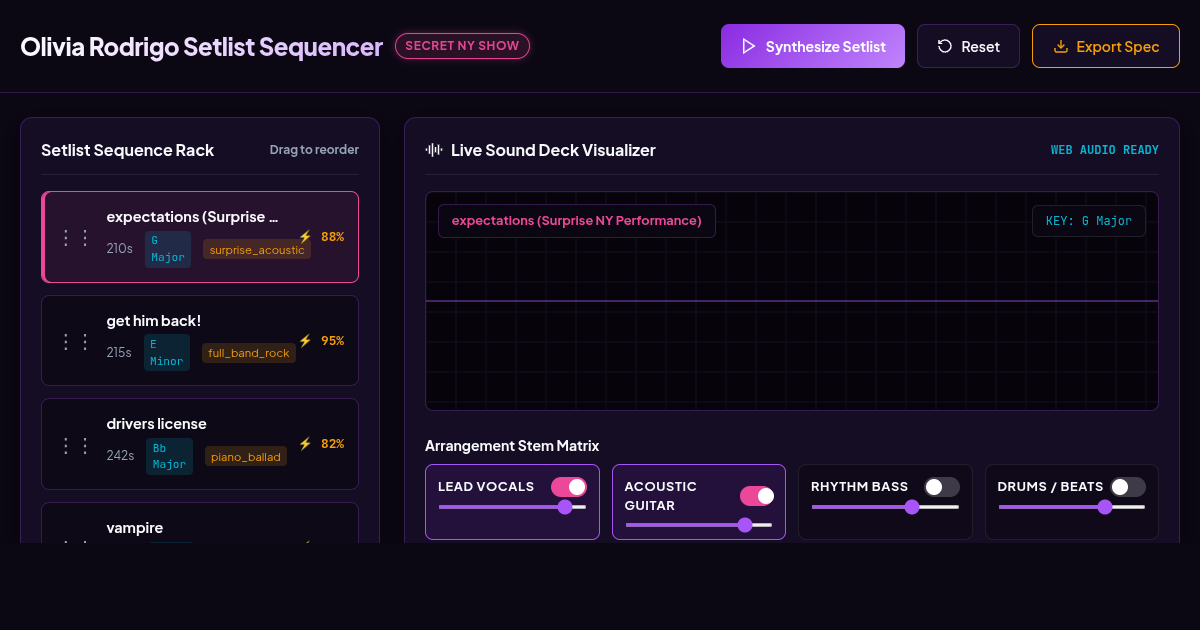
Task: Select the drivers license song card
Action: pos(200,444)
